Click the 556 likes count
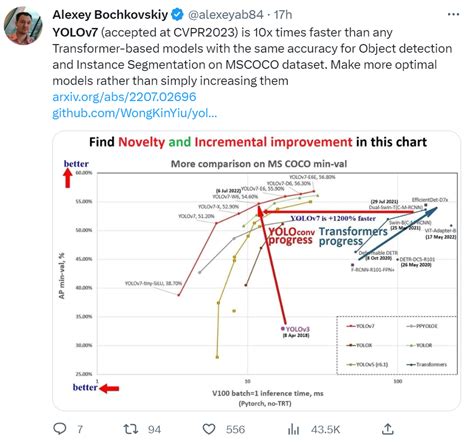The height and width of the screenshot is (444, 474). 235,429
